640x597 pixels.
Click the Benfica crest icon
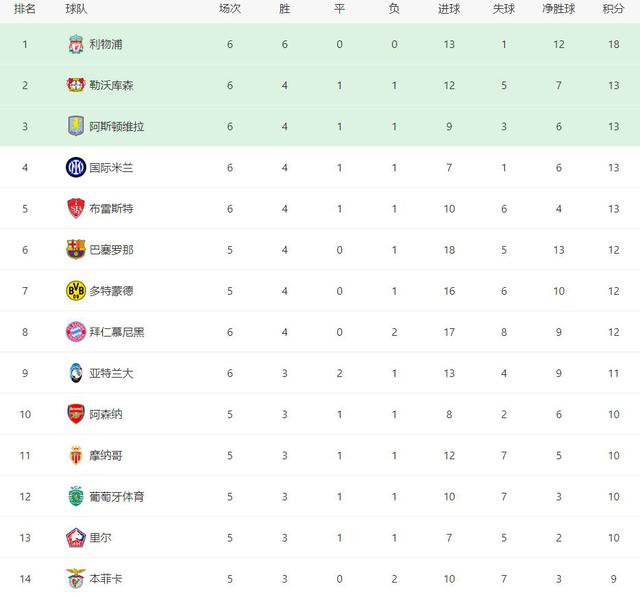click(76, 578)
